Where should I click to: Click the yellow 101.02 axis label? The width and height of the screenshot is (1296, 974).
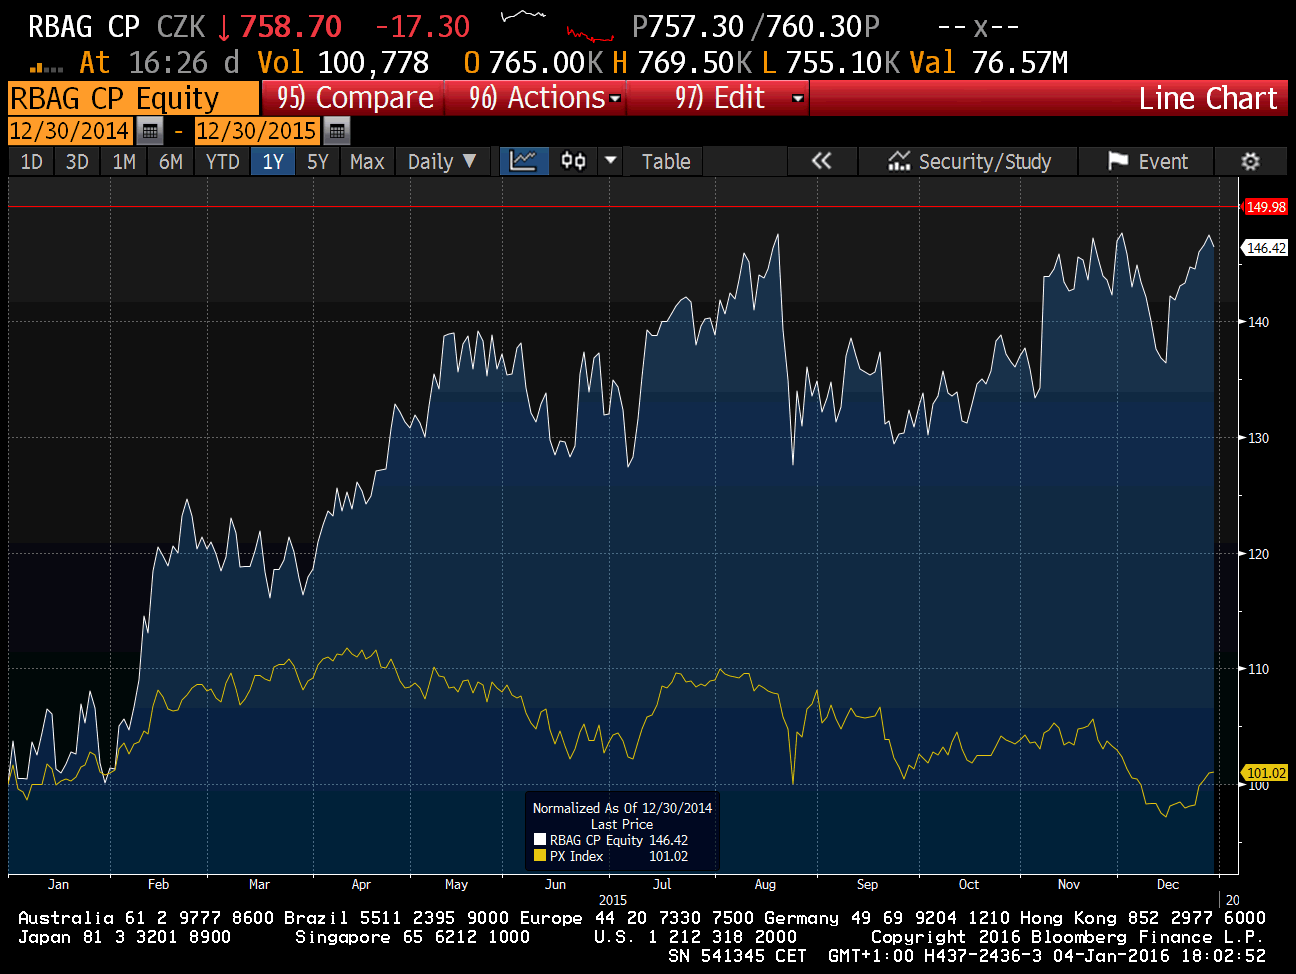coord(1265,773)
